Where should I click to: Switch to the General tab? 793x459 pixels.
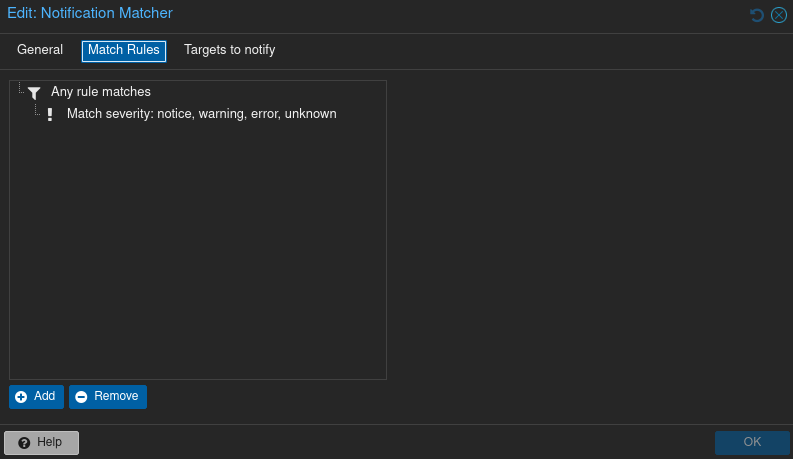[x=40, y=50]
